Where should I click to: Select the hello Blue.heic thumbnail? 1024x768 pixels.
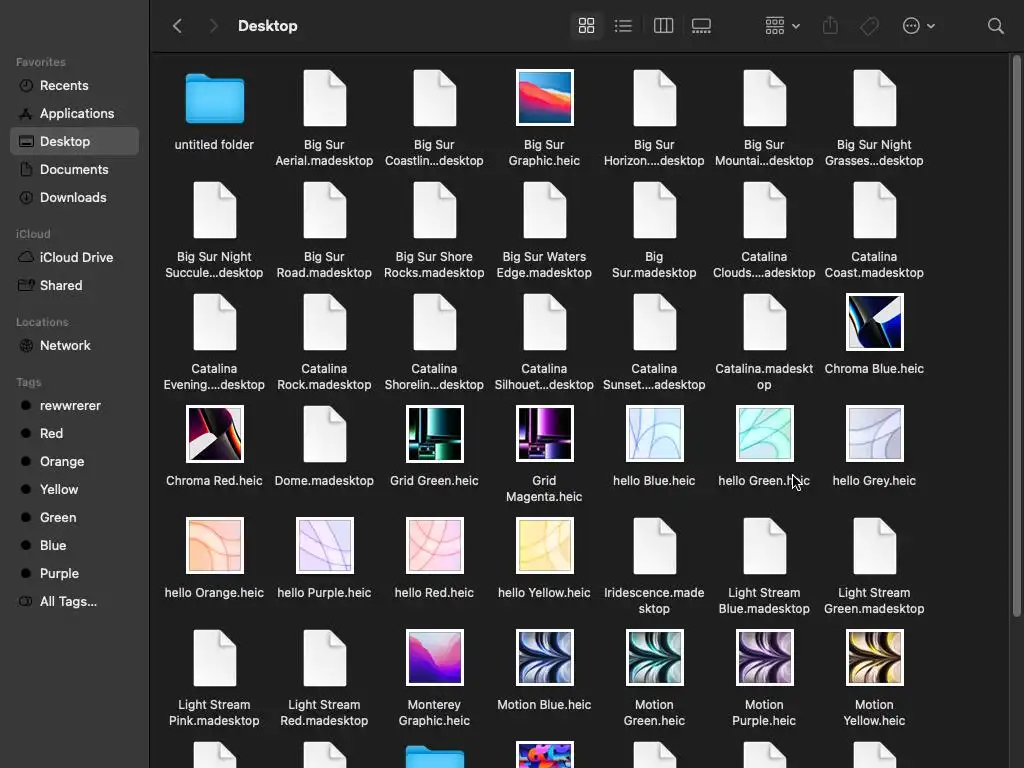point(654,434)
